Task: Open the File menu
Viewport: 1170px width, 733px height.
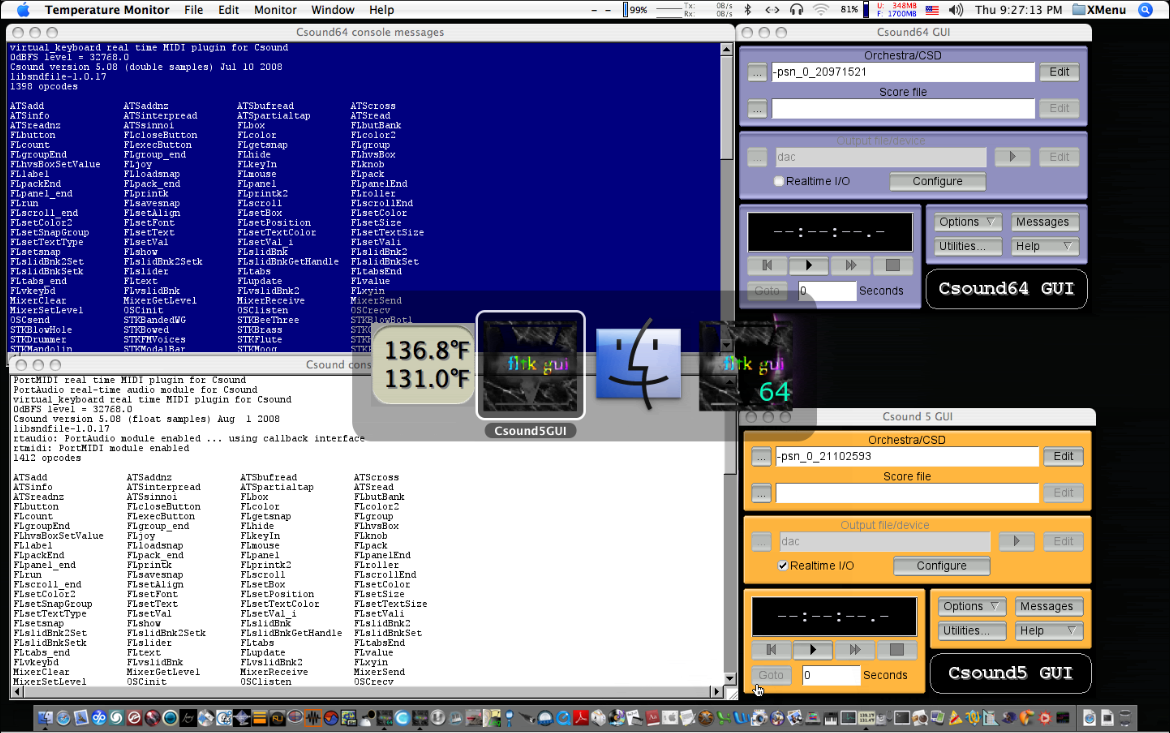Action: (x=193, y=10)
